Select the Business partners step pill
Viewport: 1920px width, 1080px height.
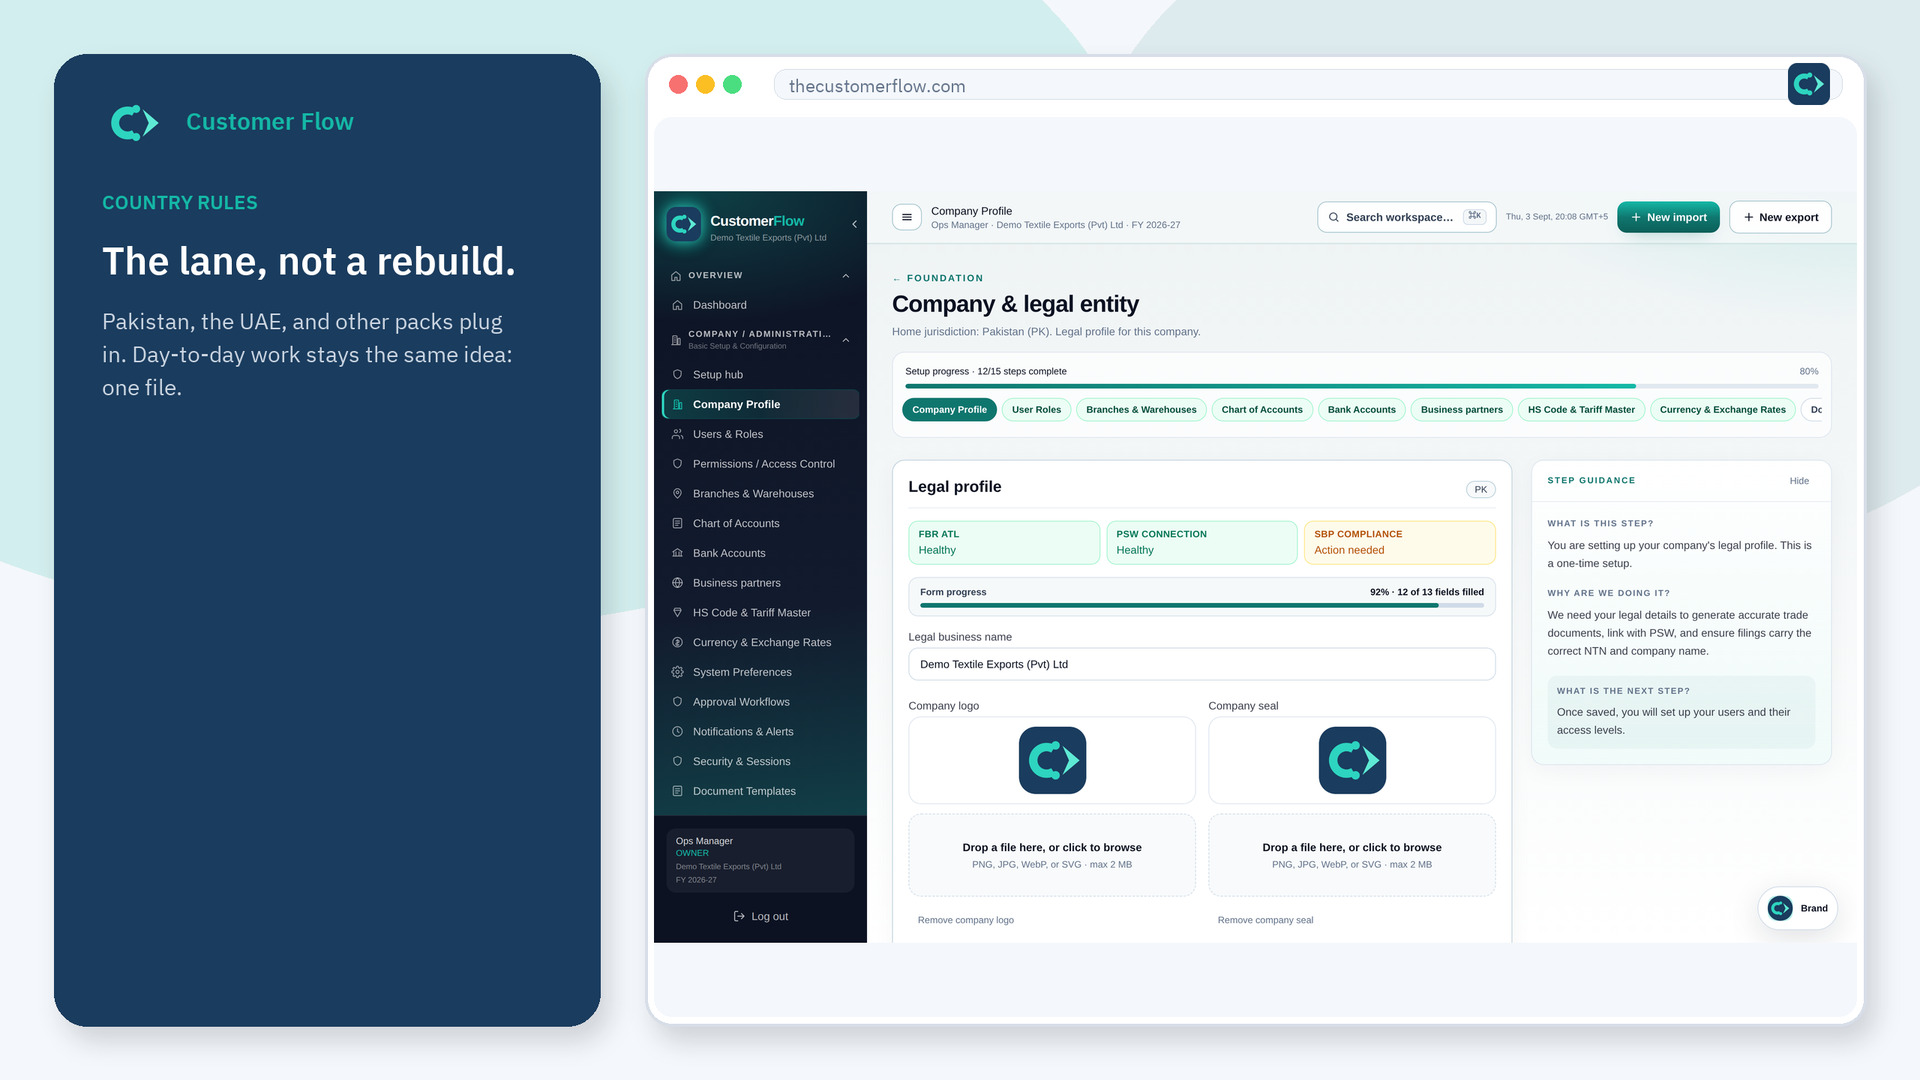(x=1461, y=410)
